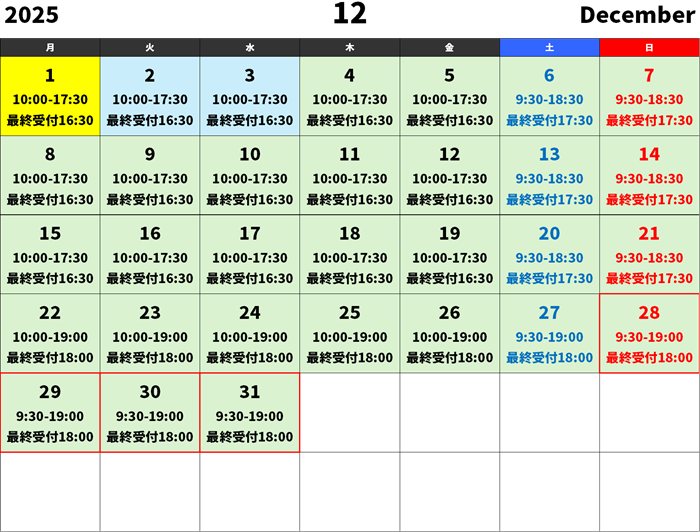The height and width of the screenshot is (532, 700).
Task: Select day 25 calendar cell
Action: [x=350, y=333]
